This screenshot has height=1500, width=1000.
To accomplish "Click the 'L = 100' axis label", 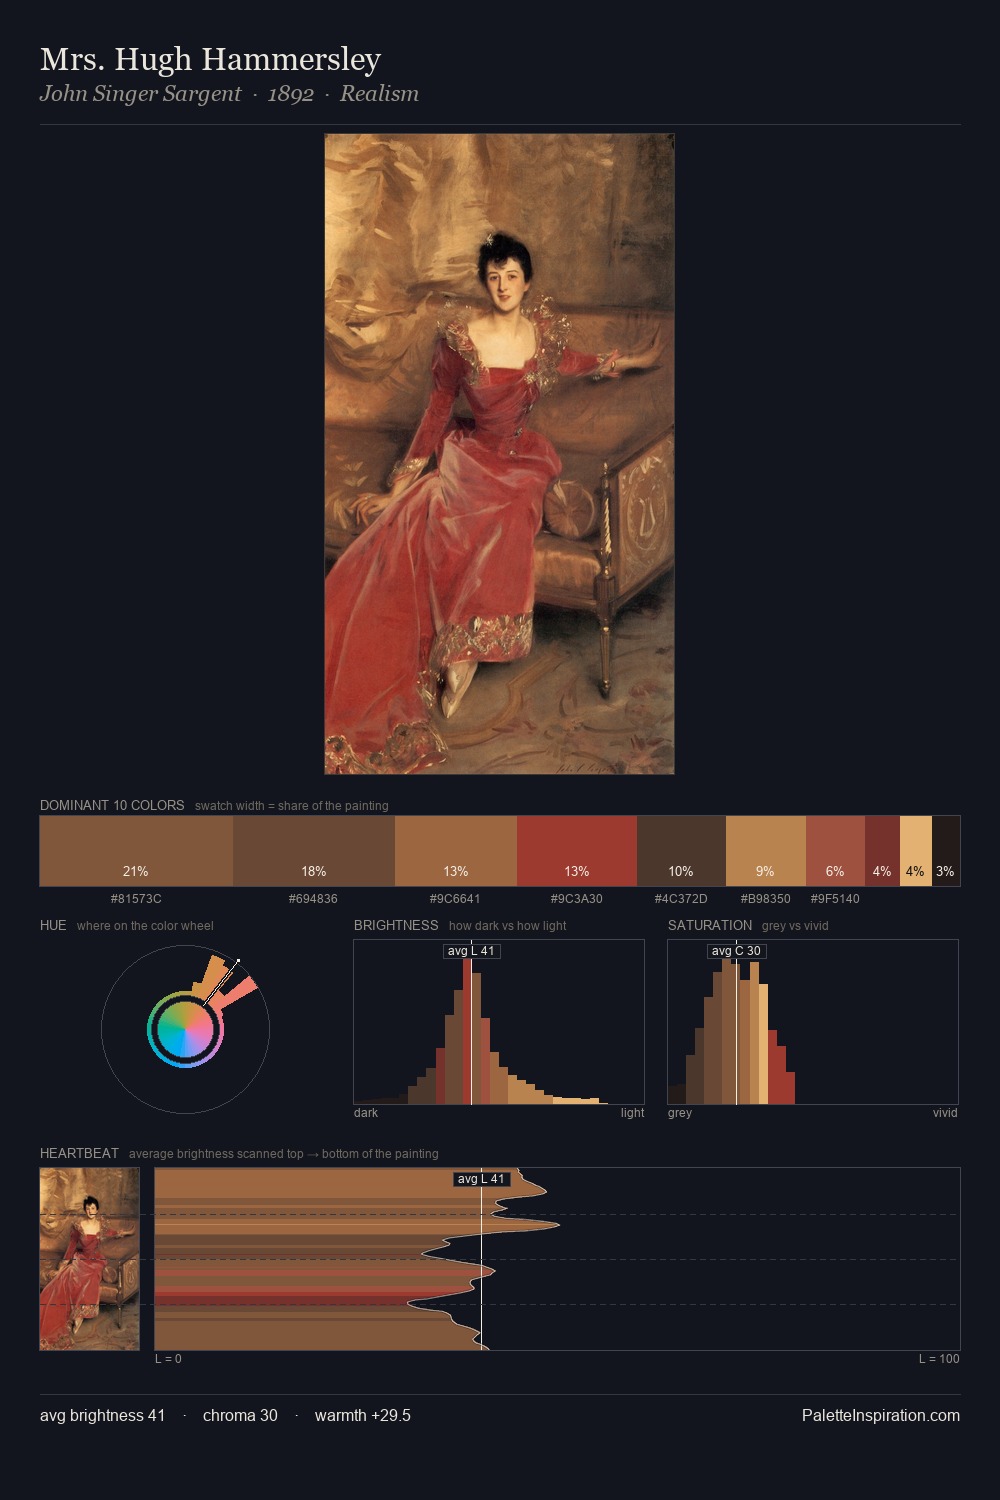I will click(939, 1359).
